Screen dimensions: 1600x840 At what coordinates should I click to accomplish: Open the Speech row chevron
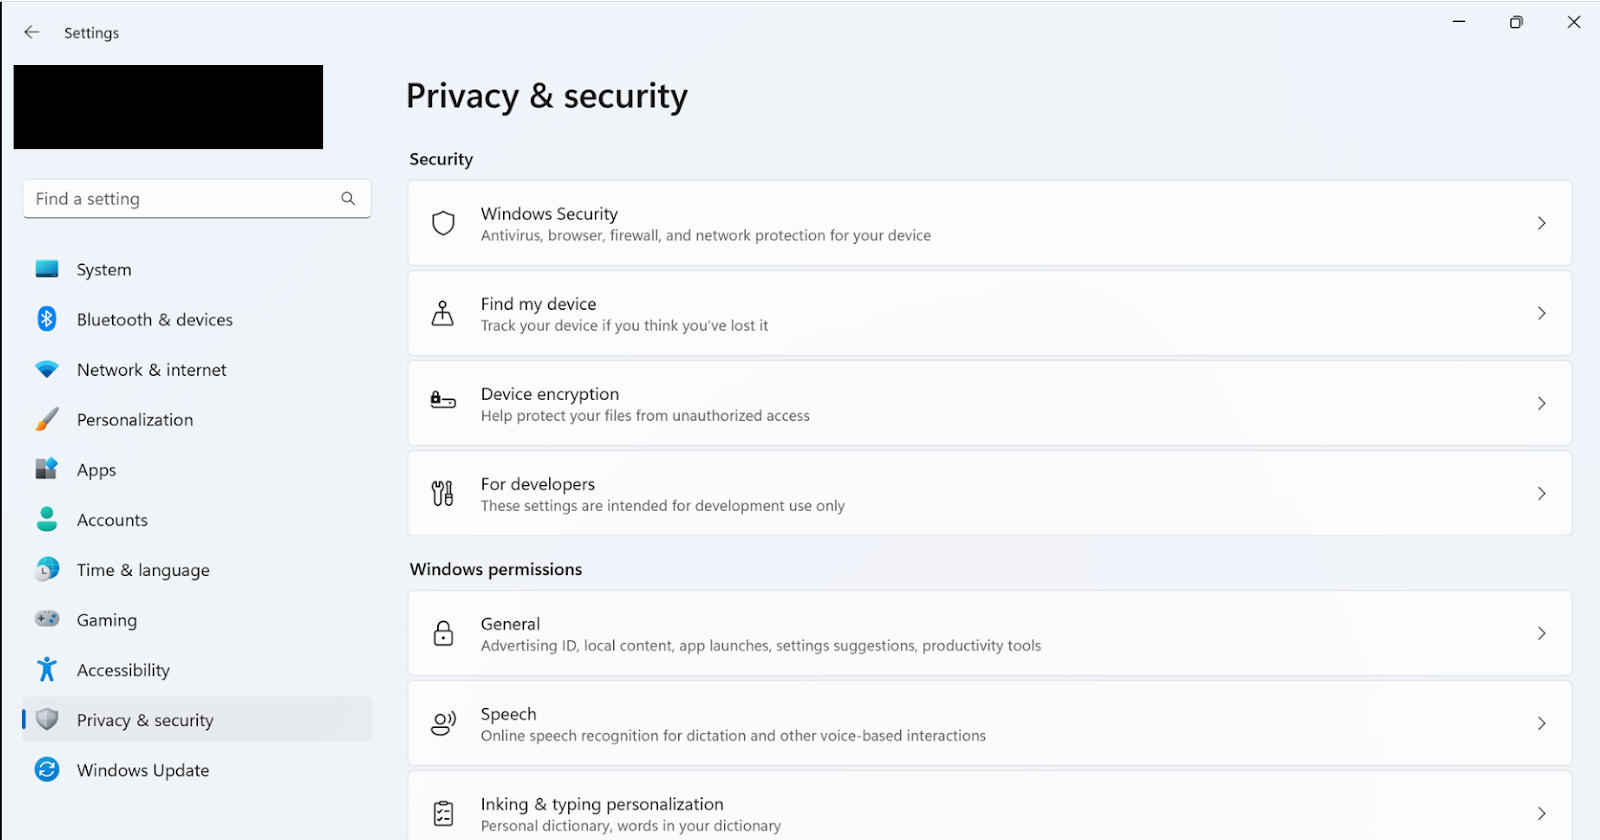pos(1541,723)
